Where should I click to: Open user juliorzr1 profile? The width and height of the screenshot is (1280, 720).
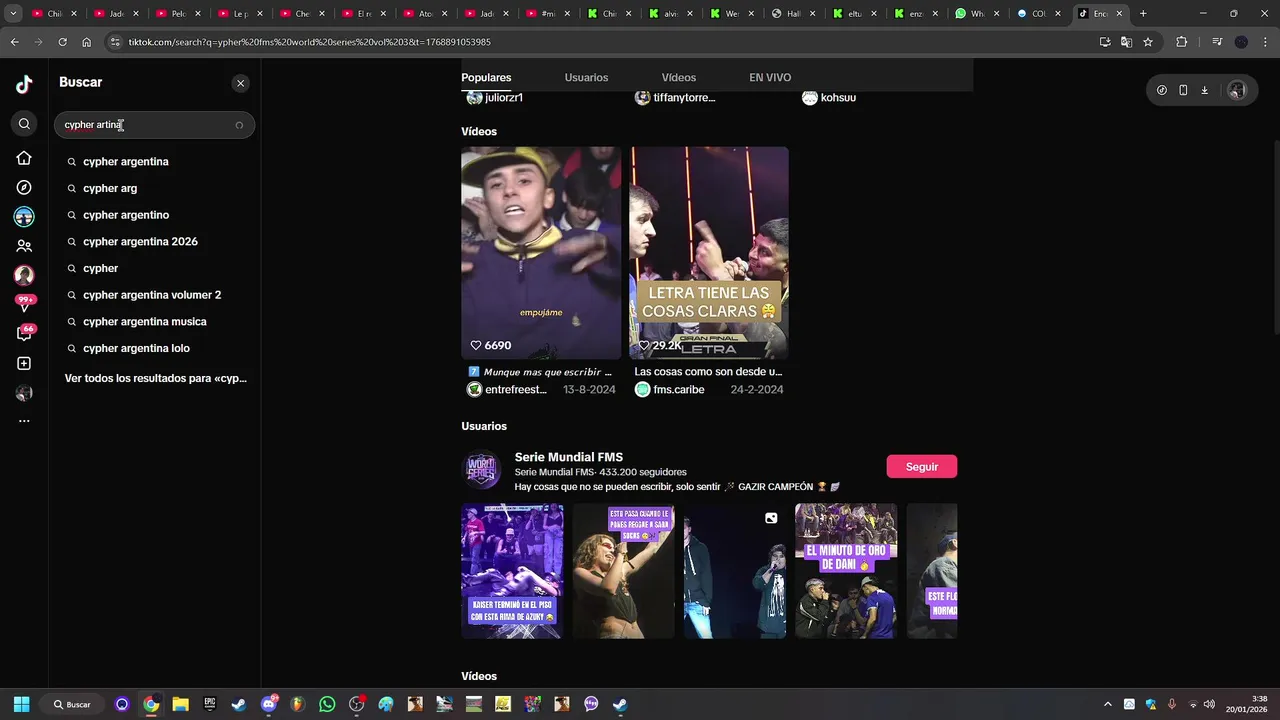[495, 97]
